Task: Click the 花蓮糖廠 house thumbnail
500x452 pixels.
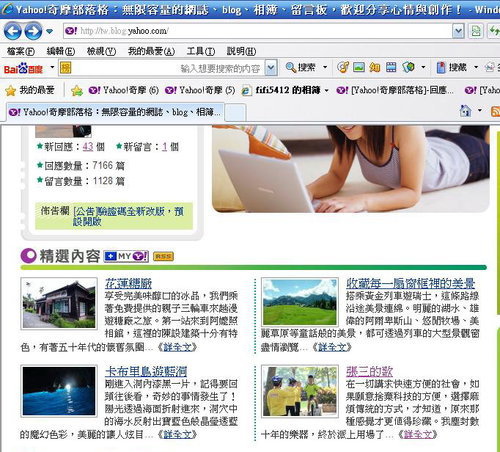Action: 59,304
